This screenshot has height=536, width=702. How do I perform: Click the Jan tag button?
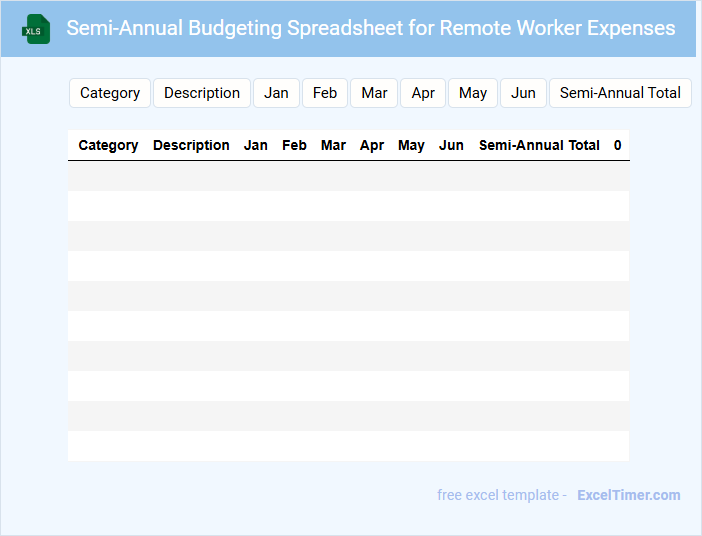click(x=276, y=93)
